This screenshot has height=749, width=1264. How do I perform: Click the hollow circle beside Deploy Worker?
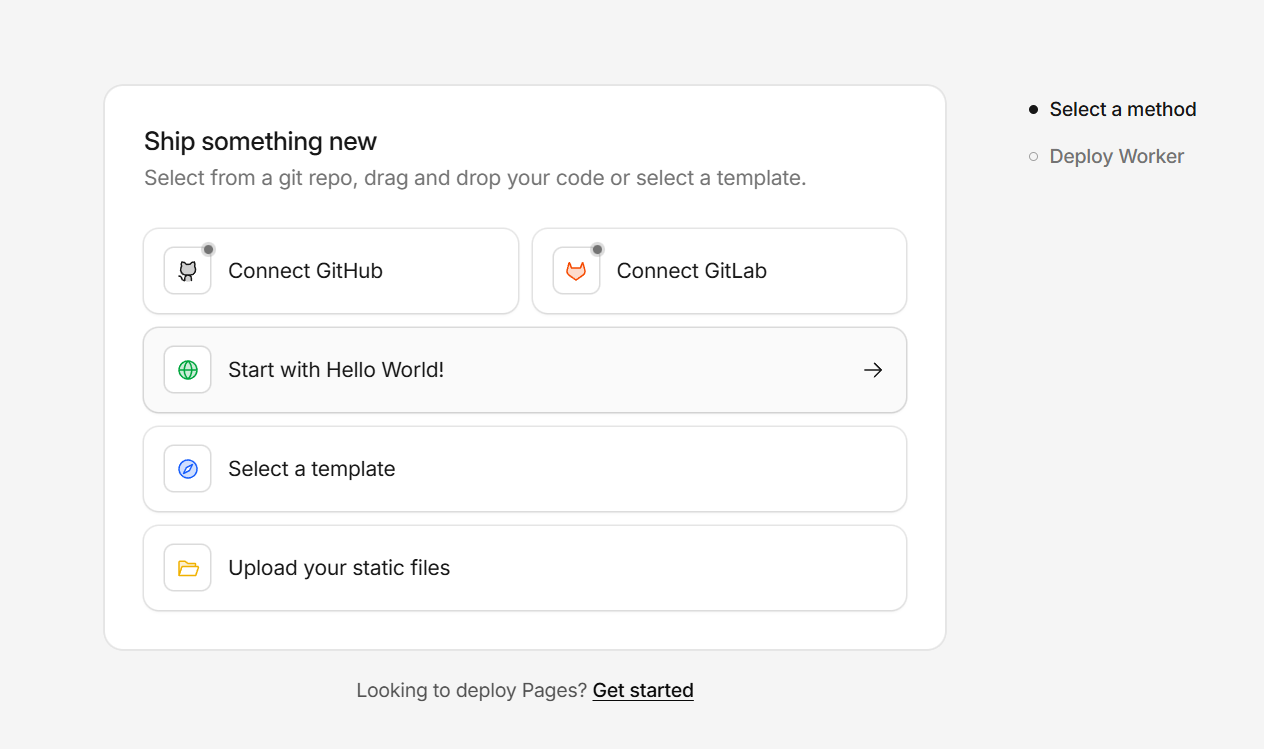1034,157
